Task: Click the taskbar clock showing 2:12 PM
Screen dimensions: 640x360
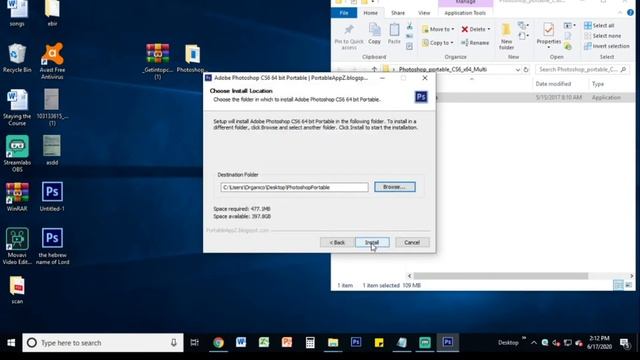Action: coord(599,342)
